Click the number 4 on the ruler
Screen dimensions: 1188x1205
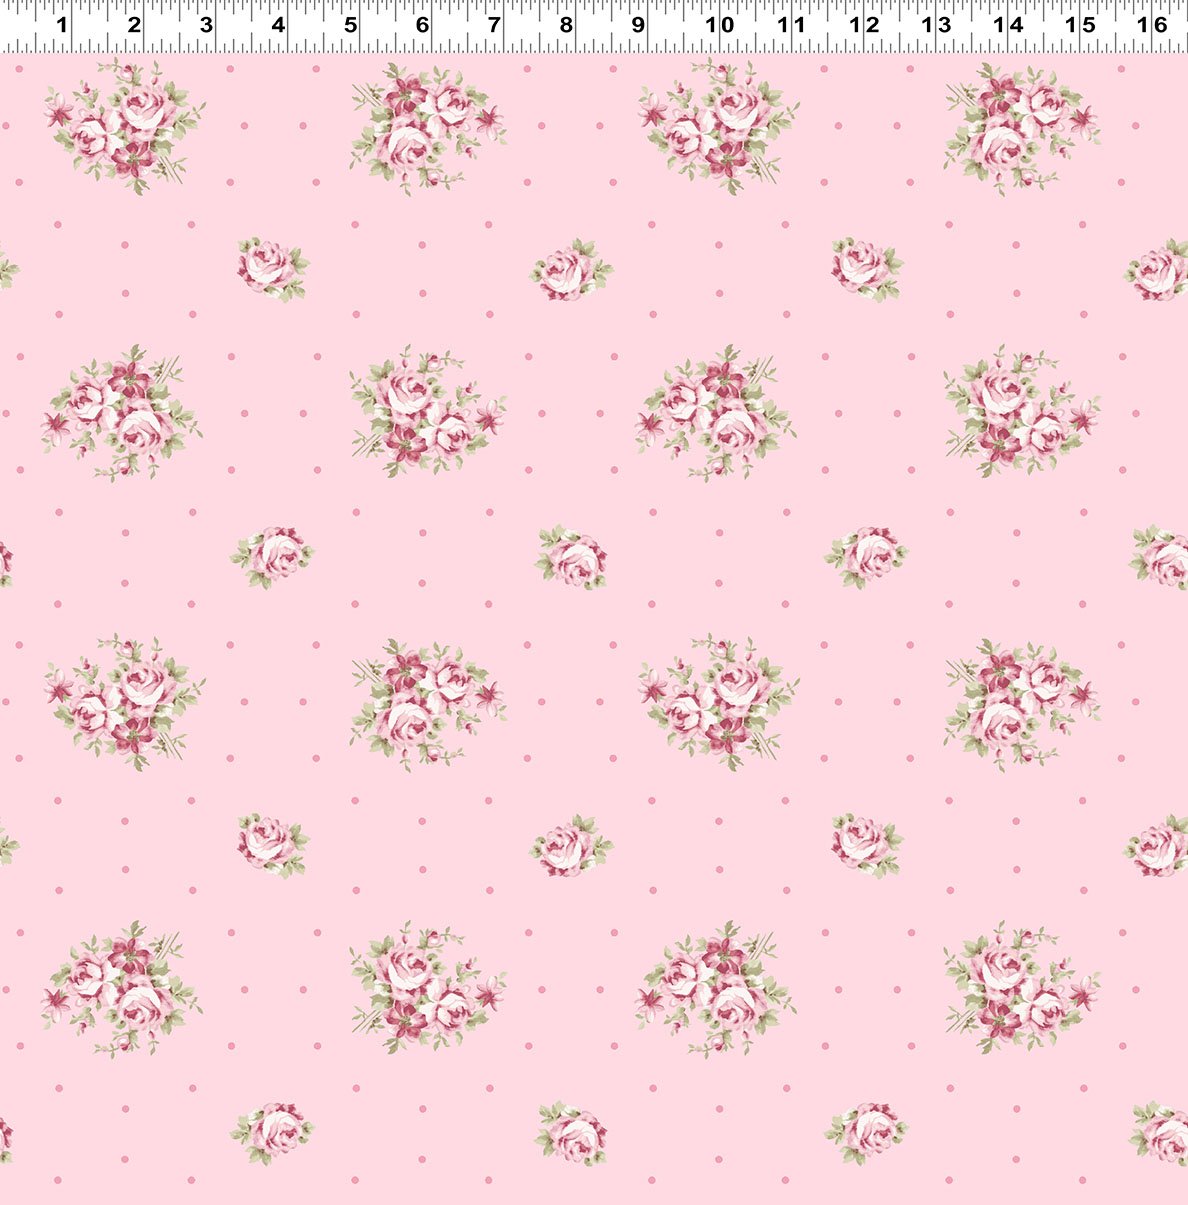[x=278, y=24]
